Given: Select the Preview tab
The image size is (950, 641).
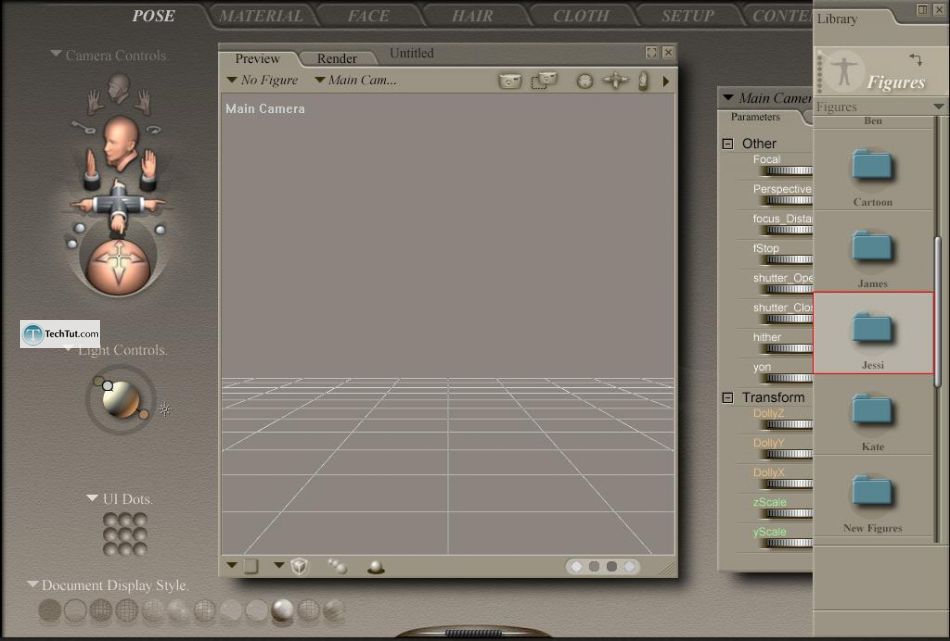Looking at the screenshot, I should click(257, 59).
